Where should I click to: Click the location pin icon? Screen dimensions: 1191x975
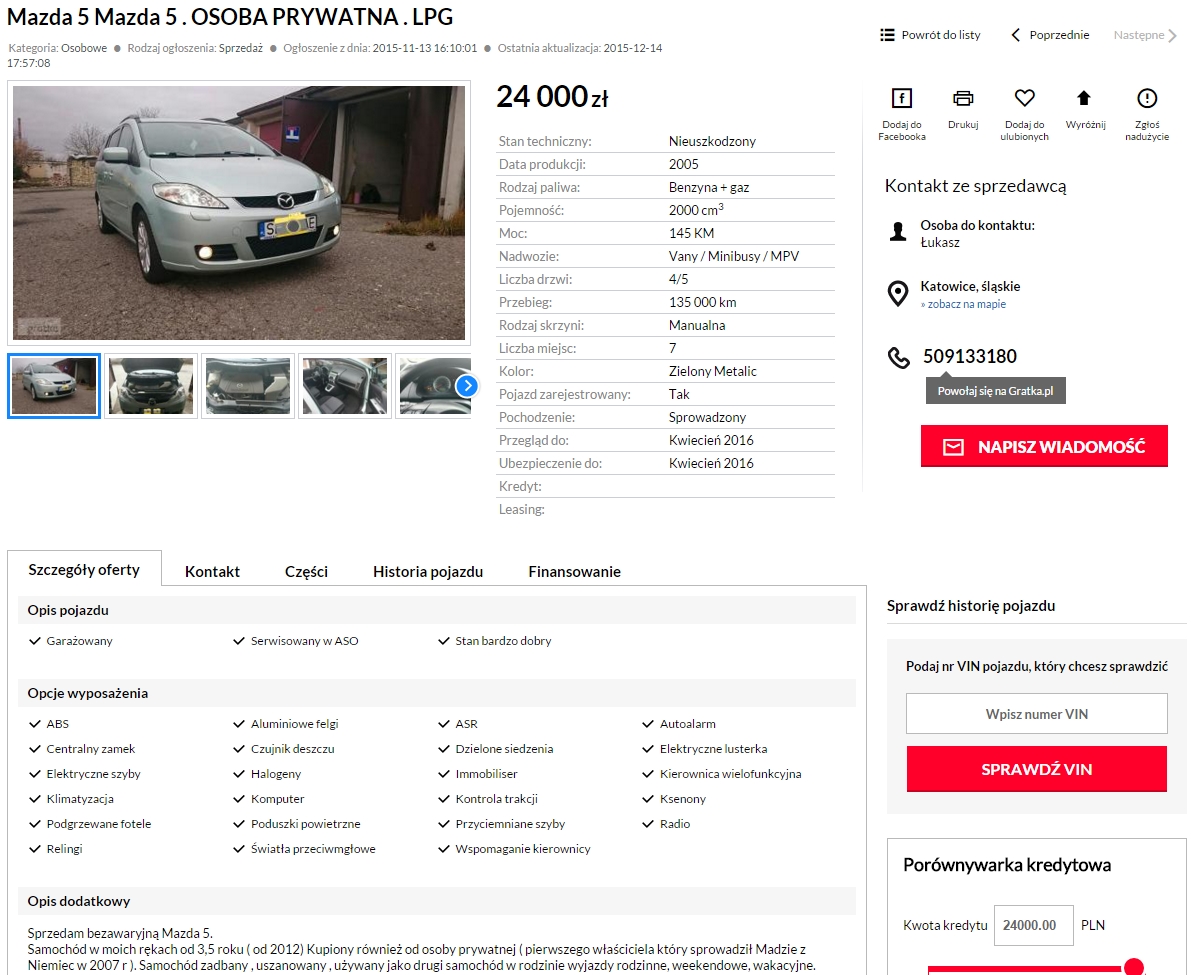898,294
